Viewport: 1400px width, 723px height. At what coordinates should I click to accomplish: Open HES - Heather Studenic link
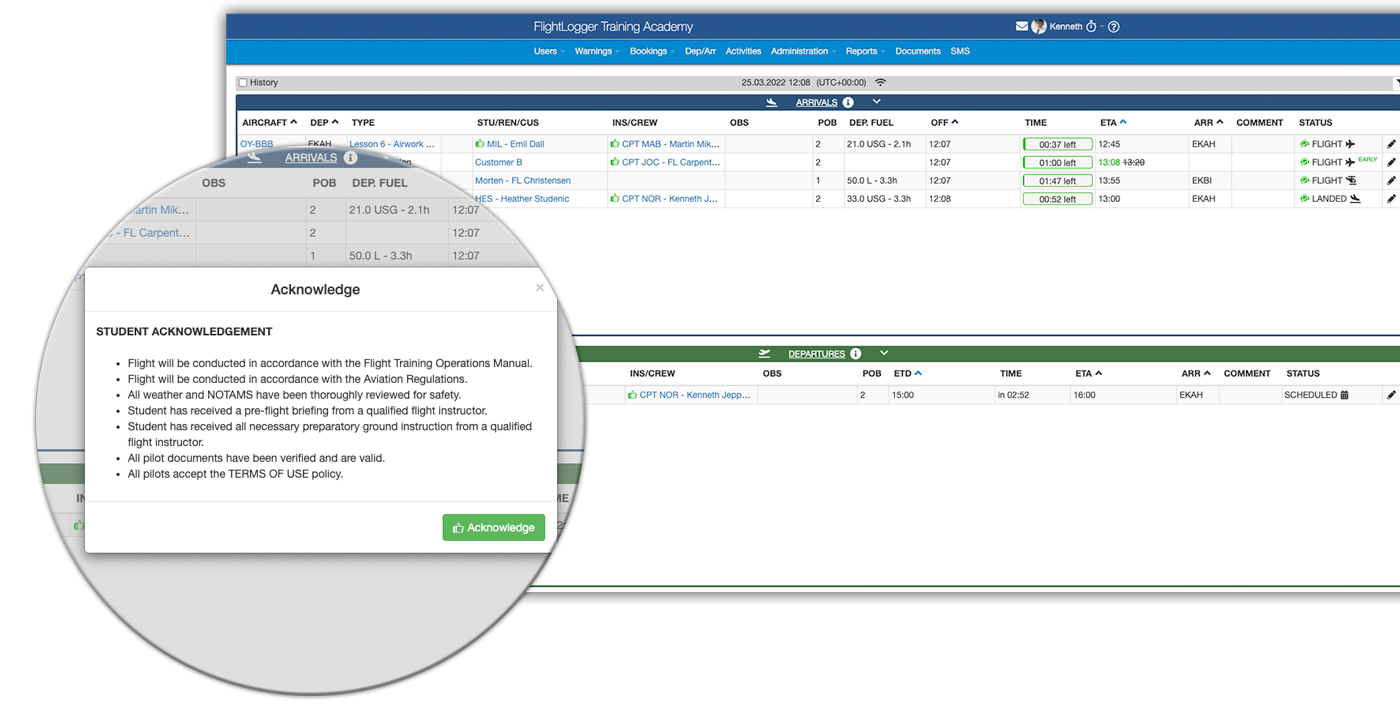click(x=522, y=199)
